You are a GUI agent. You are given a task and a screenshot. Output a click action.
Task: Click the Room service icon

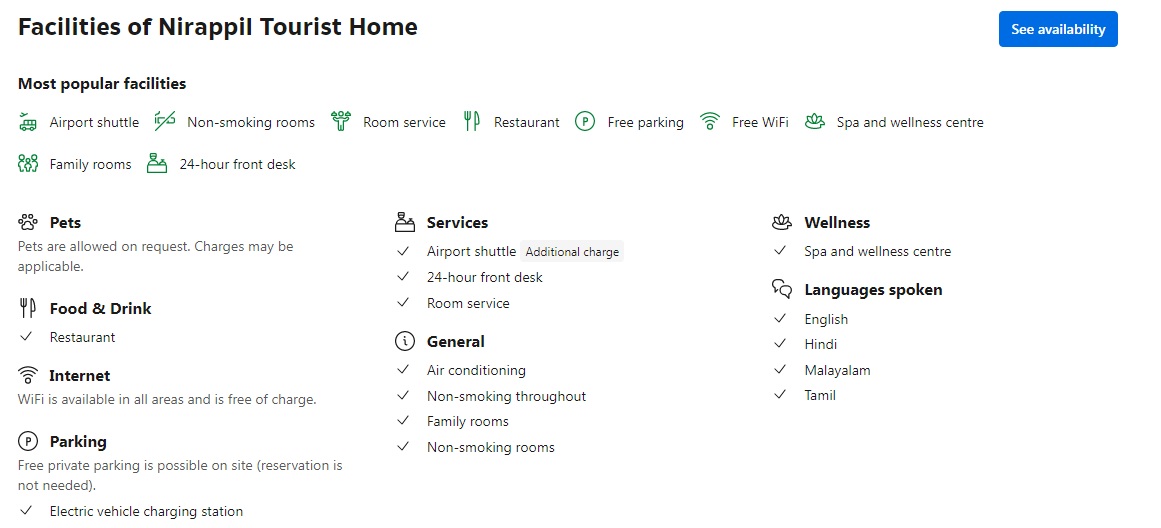[341, 122]
